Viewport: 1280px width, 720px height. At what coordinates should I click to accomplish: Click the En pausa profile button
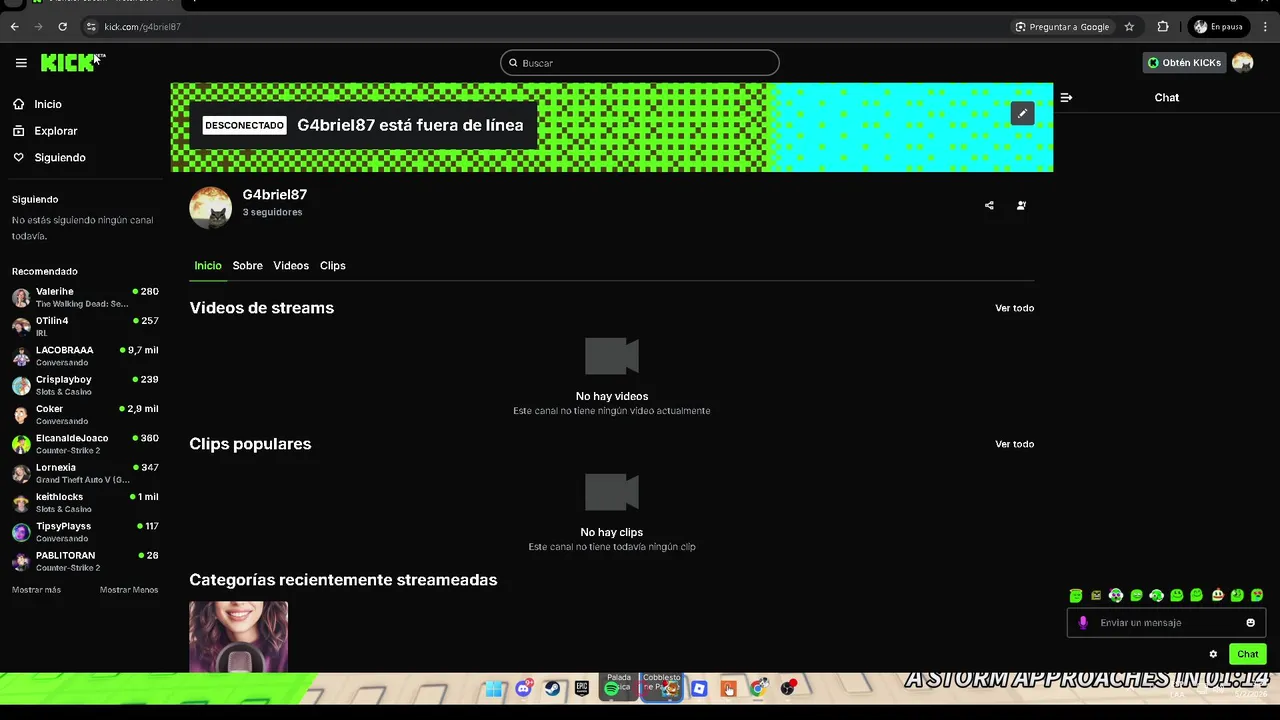1218,27
